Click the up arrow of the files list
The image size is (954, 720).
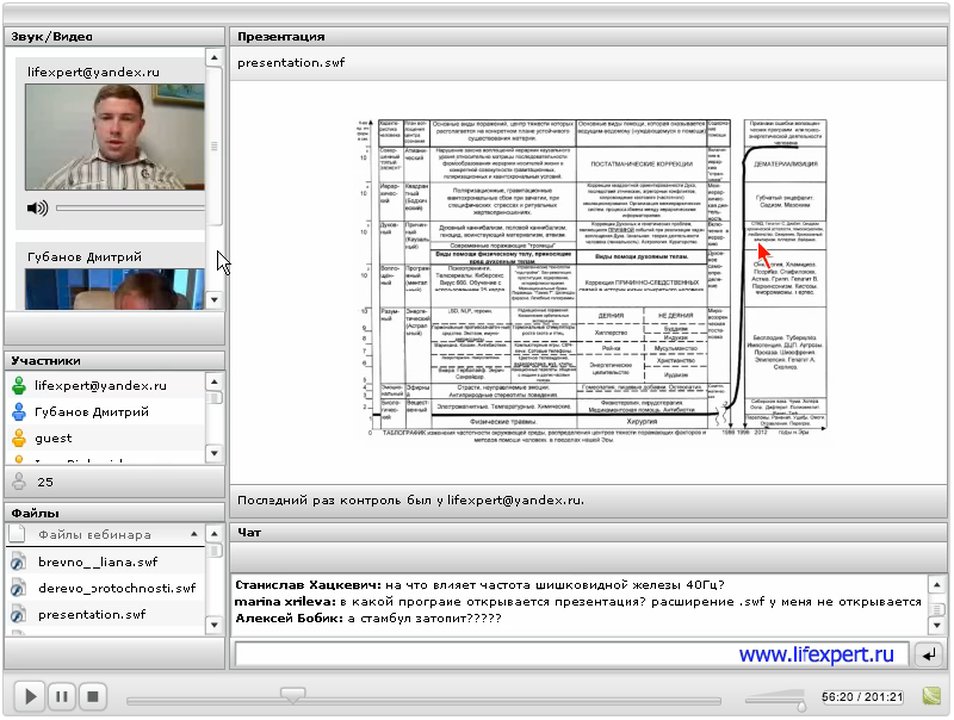click(214, 534)
